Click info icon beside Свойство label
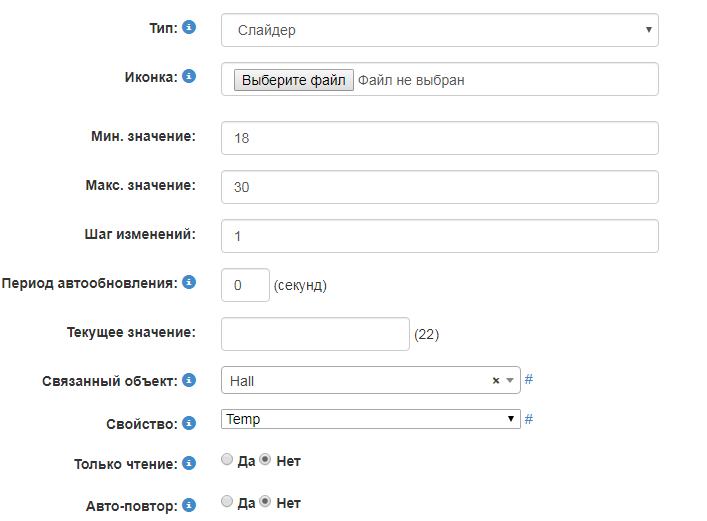 click(x=189, y=423)
